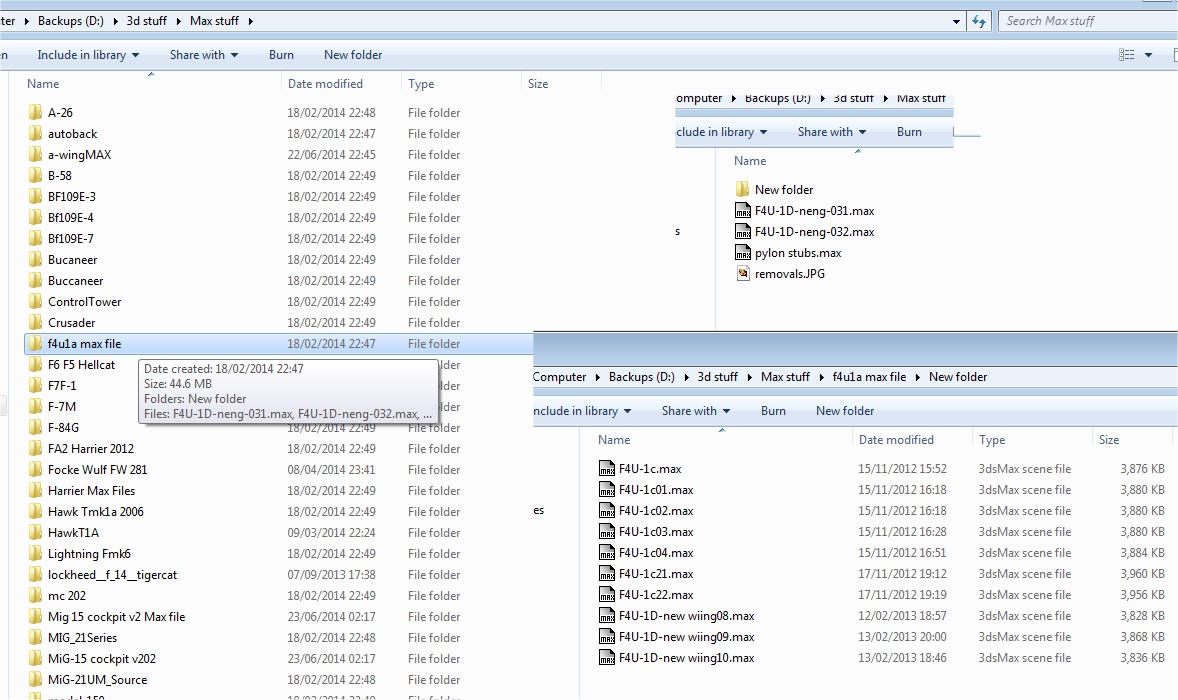Click the autoback folder icon
Screen dimensions: 1178x700
click(x=35, y=134)
